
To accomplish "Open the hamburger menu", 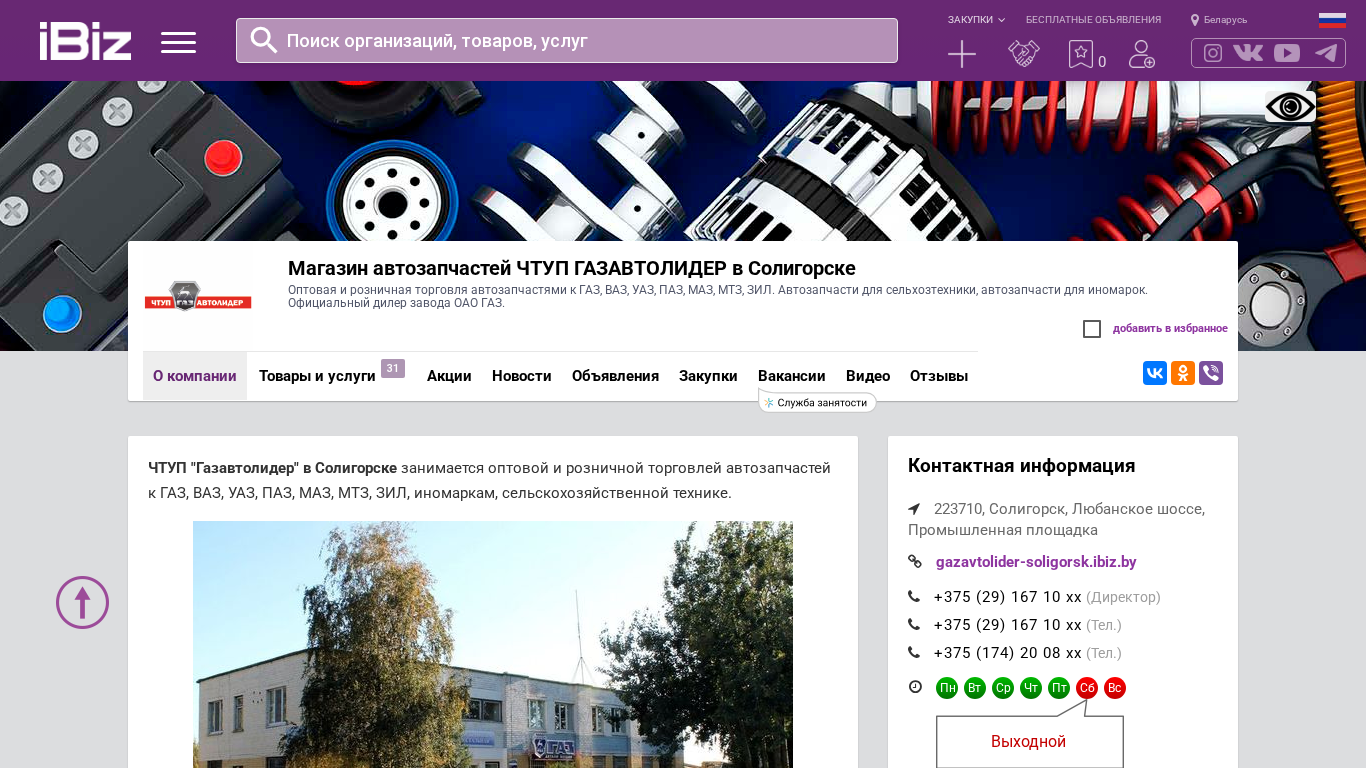I will [178, 42].
